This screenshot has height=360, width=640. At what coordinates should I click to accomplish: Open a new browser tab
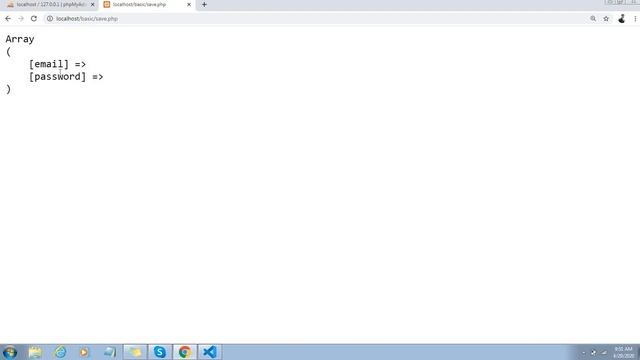tap(204, 4)
